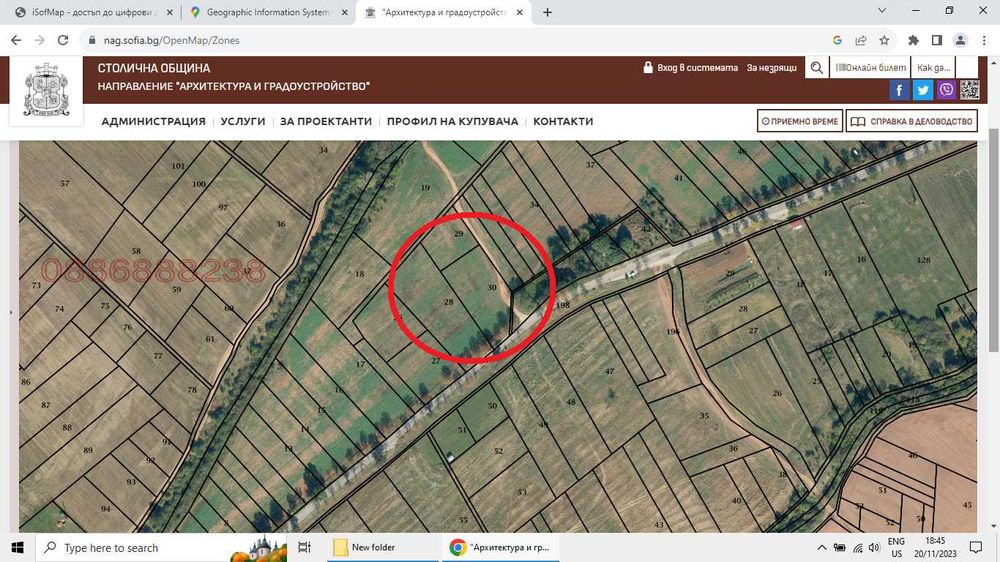Click parcel number 28 inside the circle
Screen dimensions: 1000x562
(x=448, y=302)
